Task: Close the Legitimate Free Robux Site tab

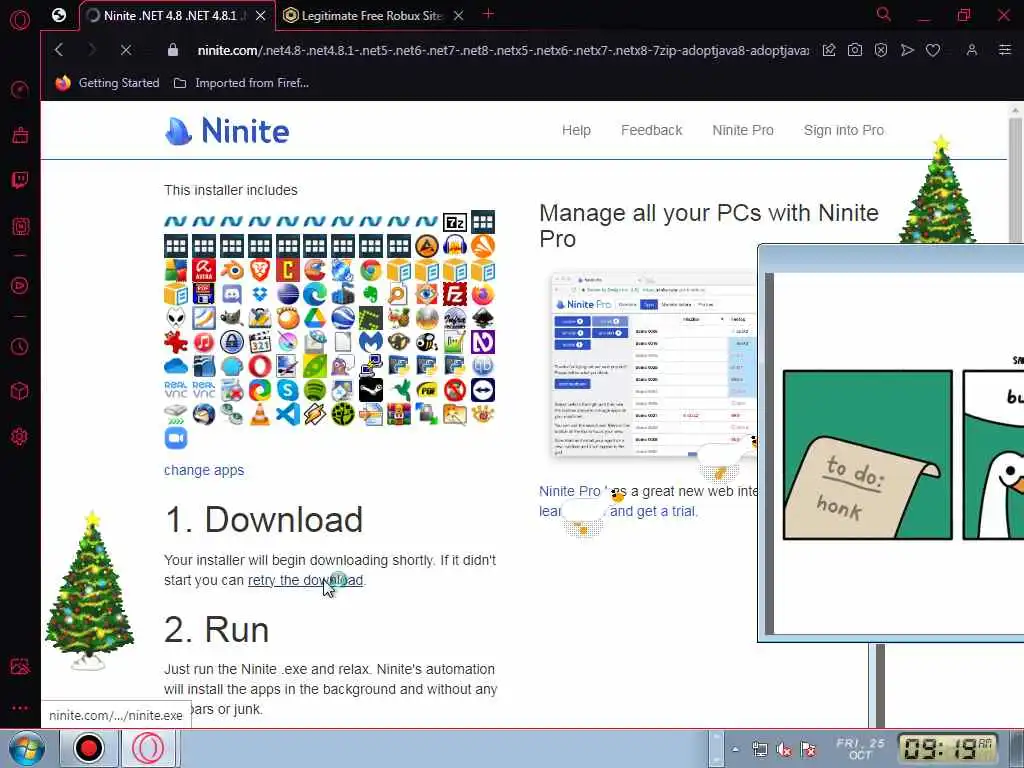Action: click(459, 16)
